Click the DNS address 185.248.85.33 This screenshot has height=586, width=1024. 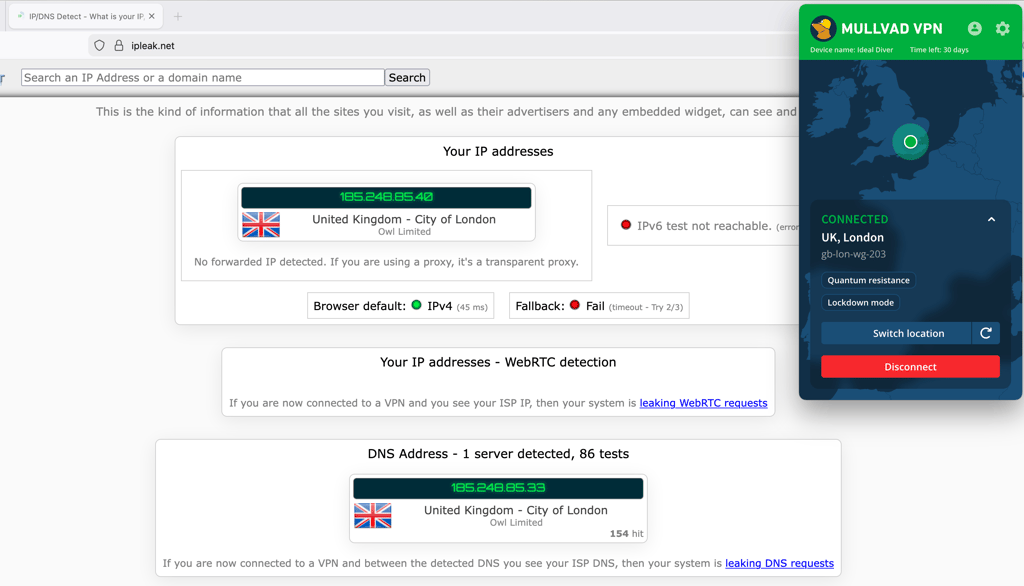click(498, 488)
